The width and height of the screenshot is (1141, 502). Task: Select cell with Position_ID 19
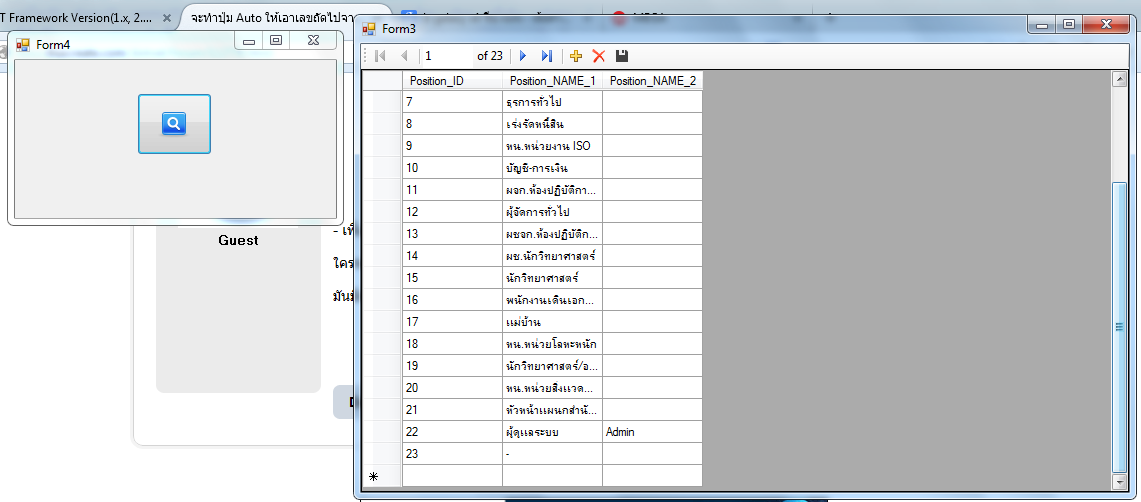click(x=452, y=365)
